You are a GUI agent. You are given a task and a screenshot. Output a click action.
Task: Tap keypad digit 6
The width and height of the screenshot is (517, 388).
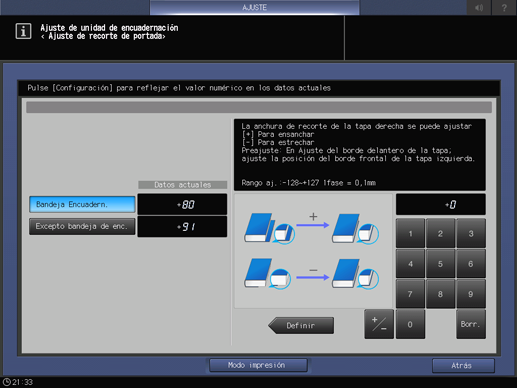[471, 264]
